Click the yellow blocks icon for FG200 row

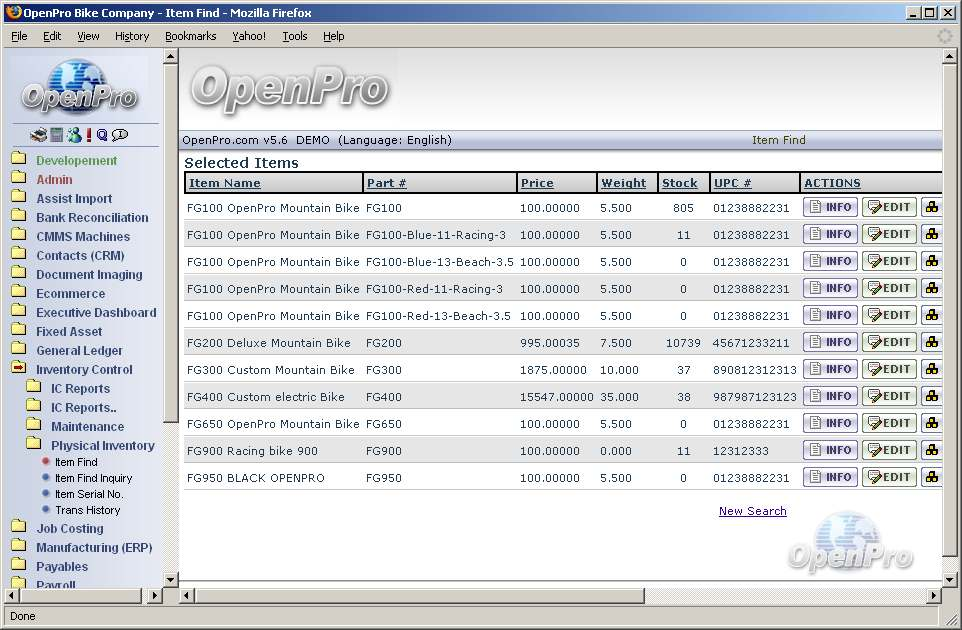pyautogui.click(x=931, y=342)
